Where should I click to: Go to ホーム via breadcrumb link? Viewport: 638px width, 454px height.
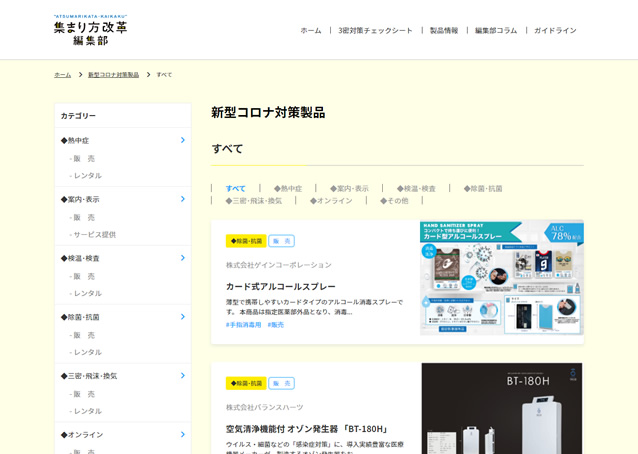click(x=63, y=75)
